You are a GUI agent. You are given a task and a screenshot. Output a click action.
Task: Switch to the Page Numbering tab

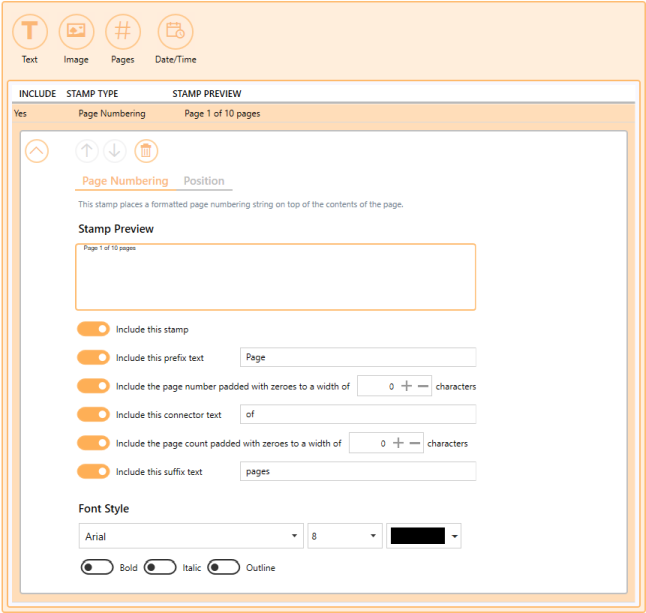click(x=125, y=181)
